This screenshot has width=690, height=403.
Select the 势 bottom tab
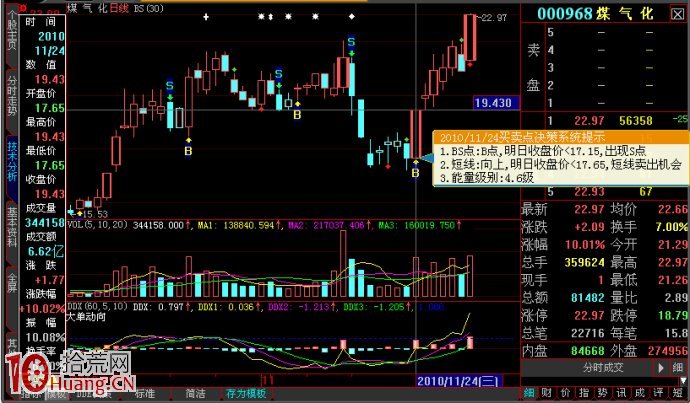[x=602, y=393]
